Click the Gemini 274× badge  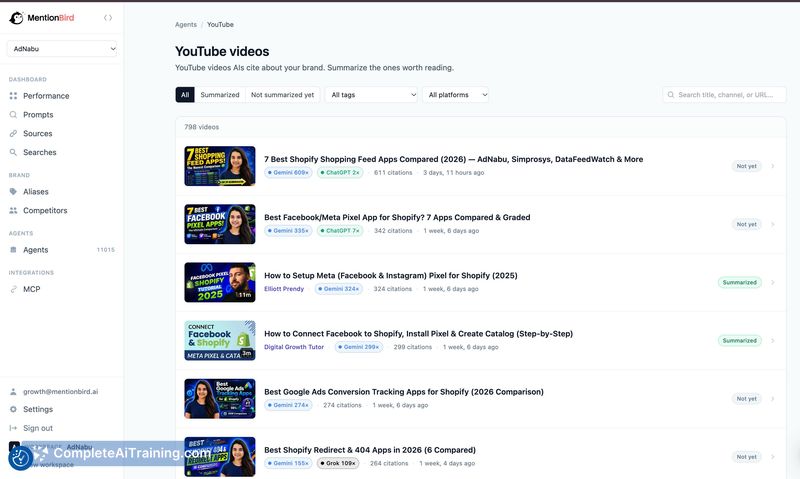pos(288,406)
